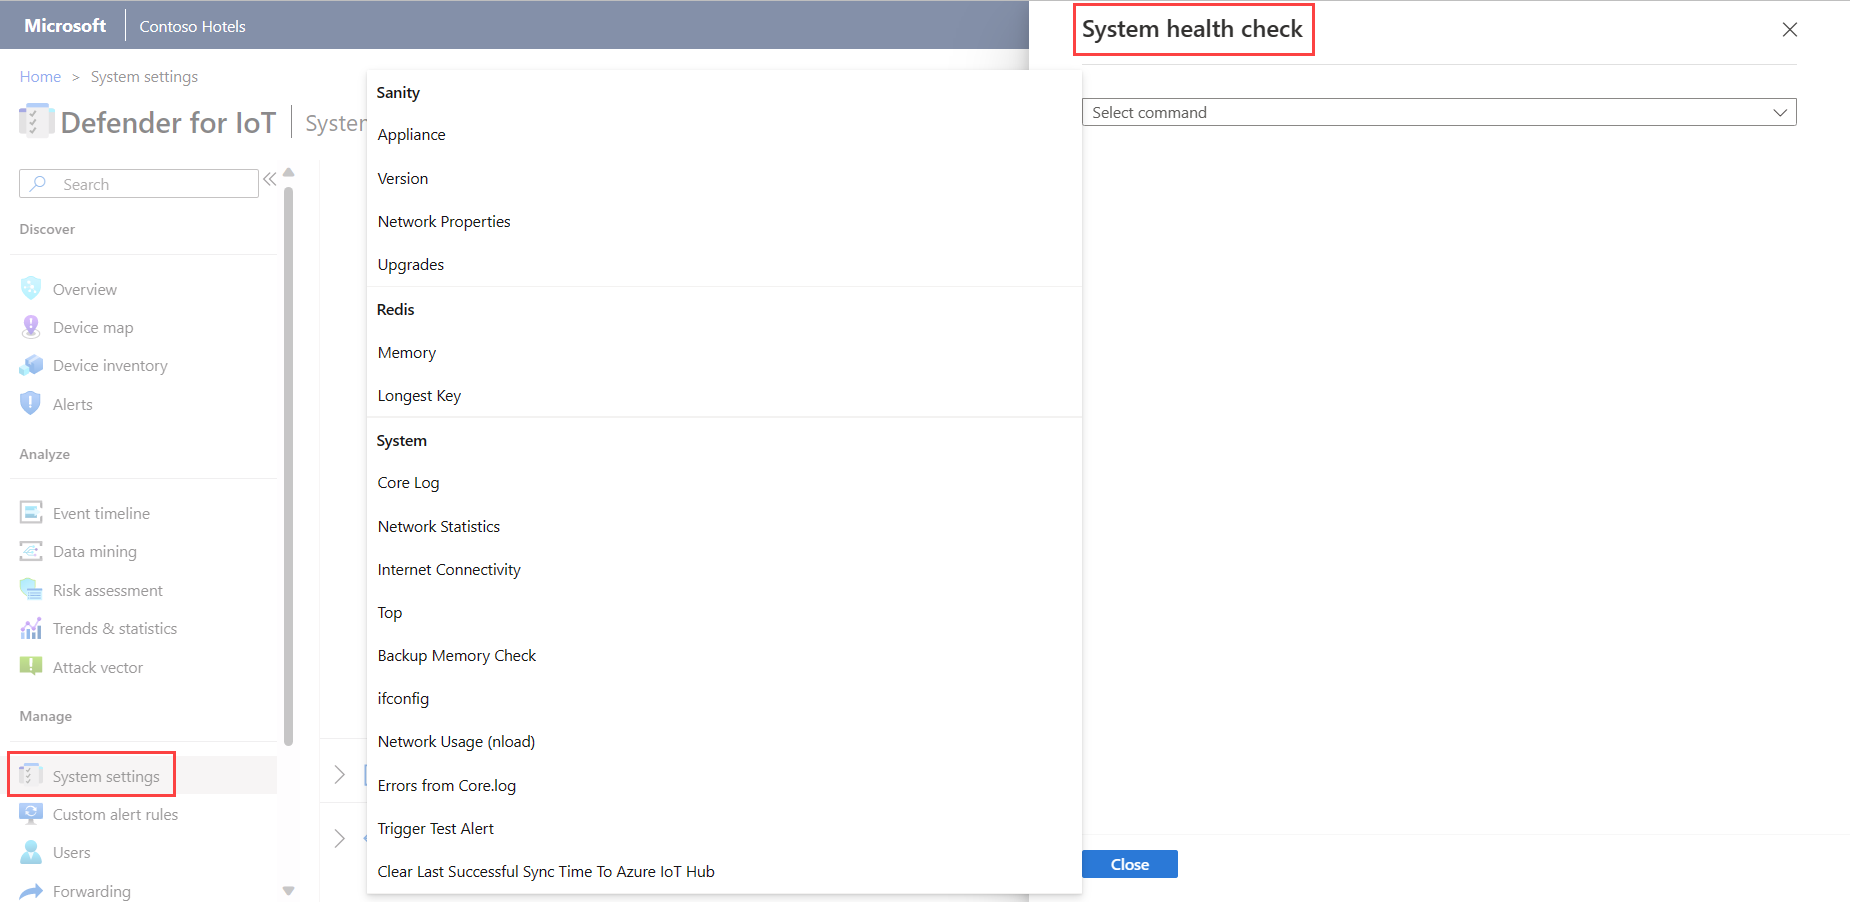Click the Risk assessment icon
This screenshot has height=902, width=1850.
(31, 589)
